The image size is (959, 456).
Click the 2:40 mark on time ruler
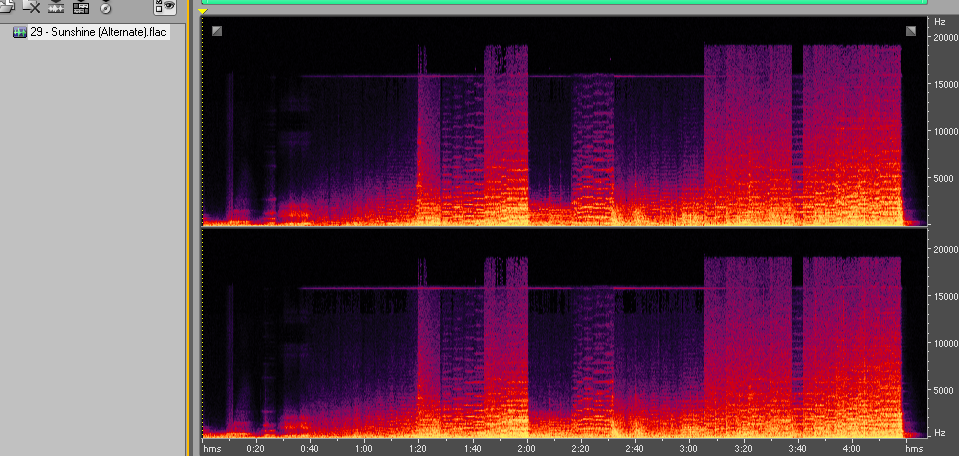(635, 449)
